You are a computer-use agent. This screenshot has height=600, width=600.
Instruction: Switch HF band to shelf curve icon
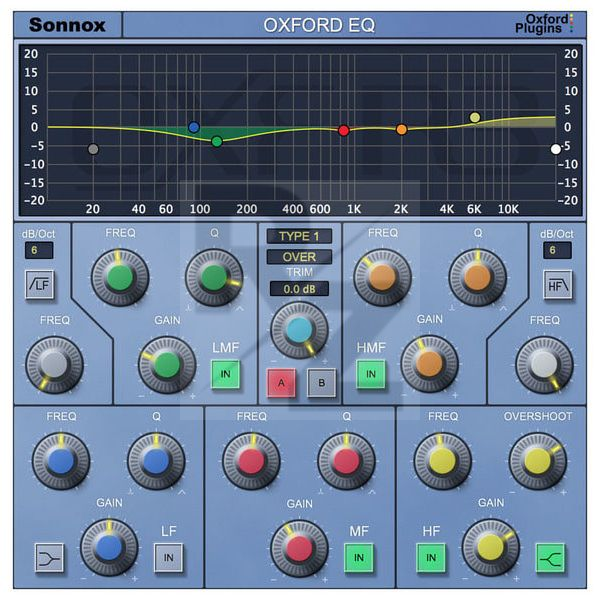[550, 558]
